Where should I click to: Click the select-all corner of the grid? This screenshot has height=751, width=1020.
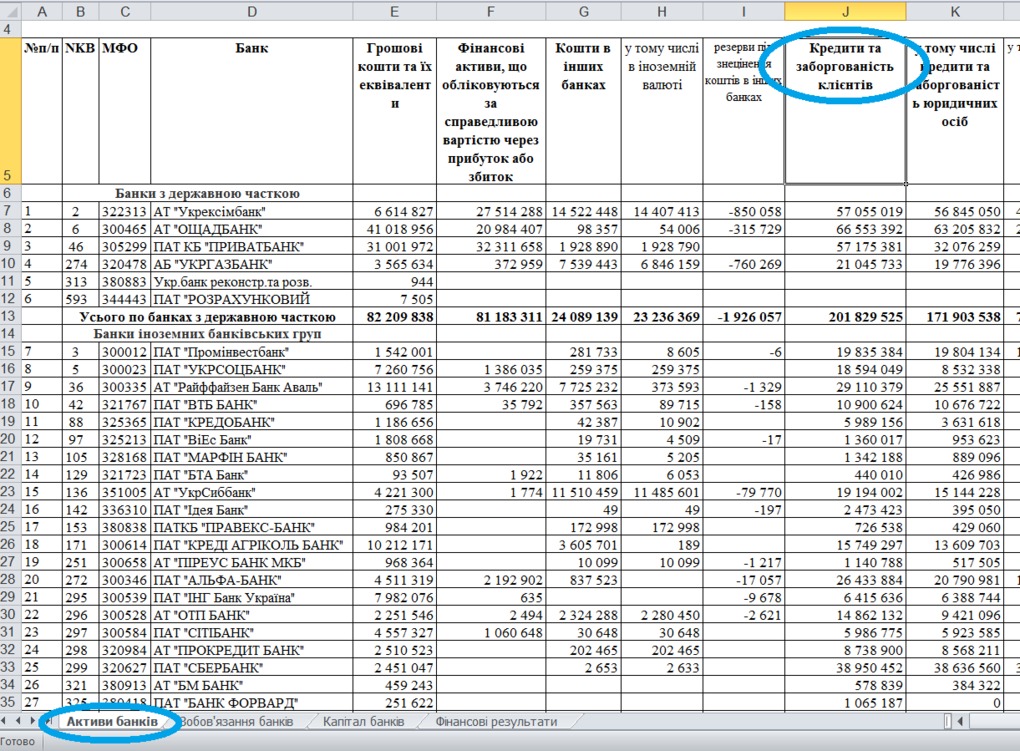10,10
